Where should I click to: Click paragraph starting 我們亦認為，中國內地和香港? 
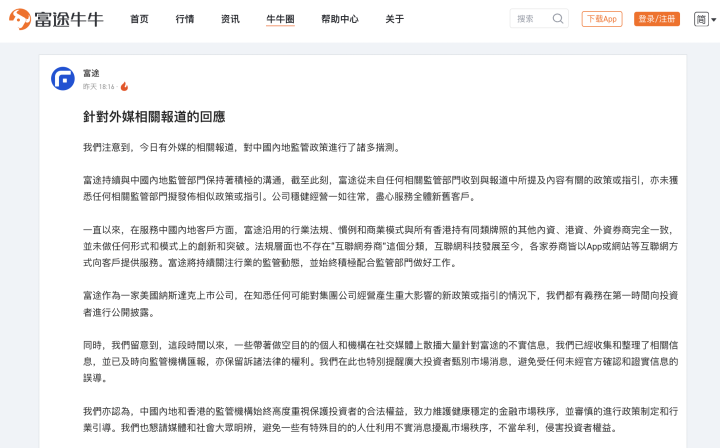pyautogui.click(x=381, y=420)
